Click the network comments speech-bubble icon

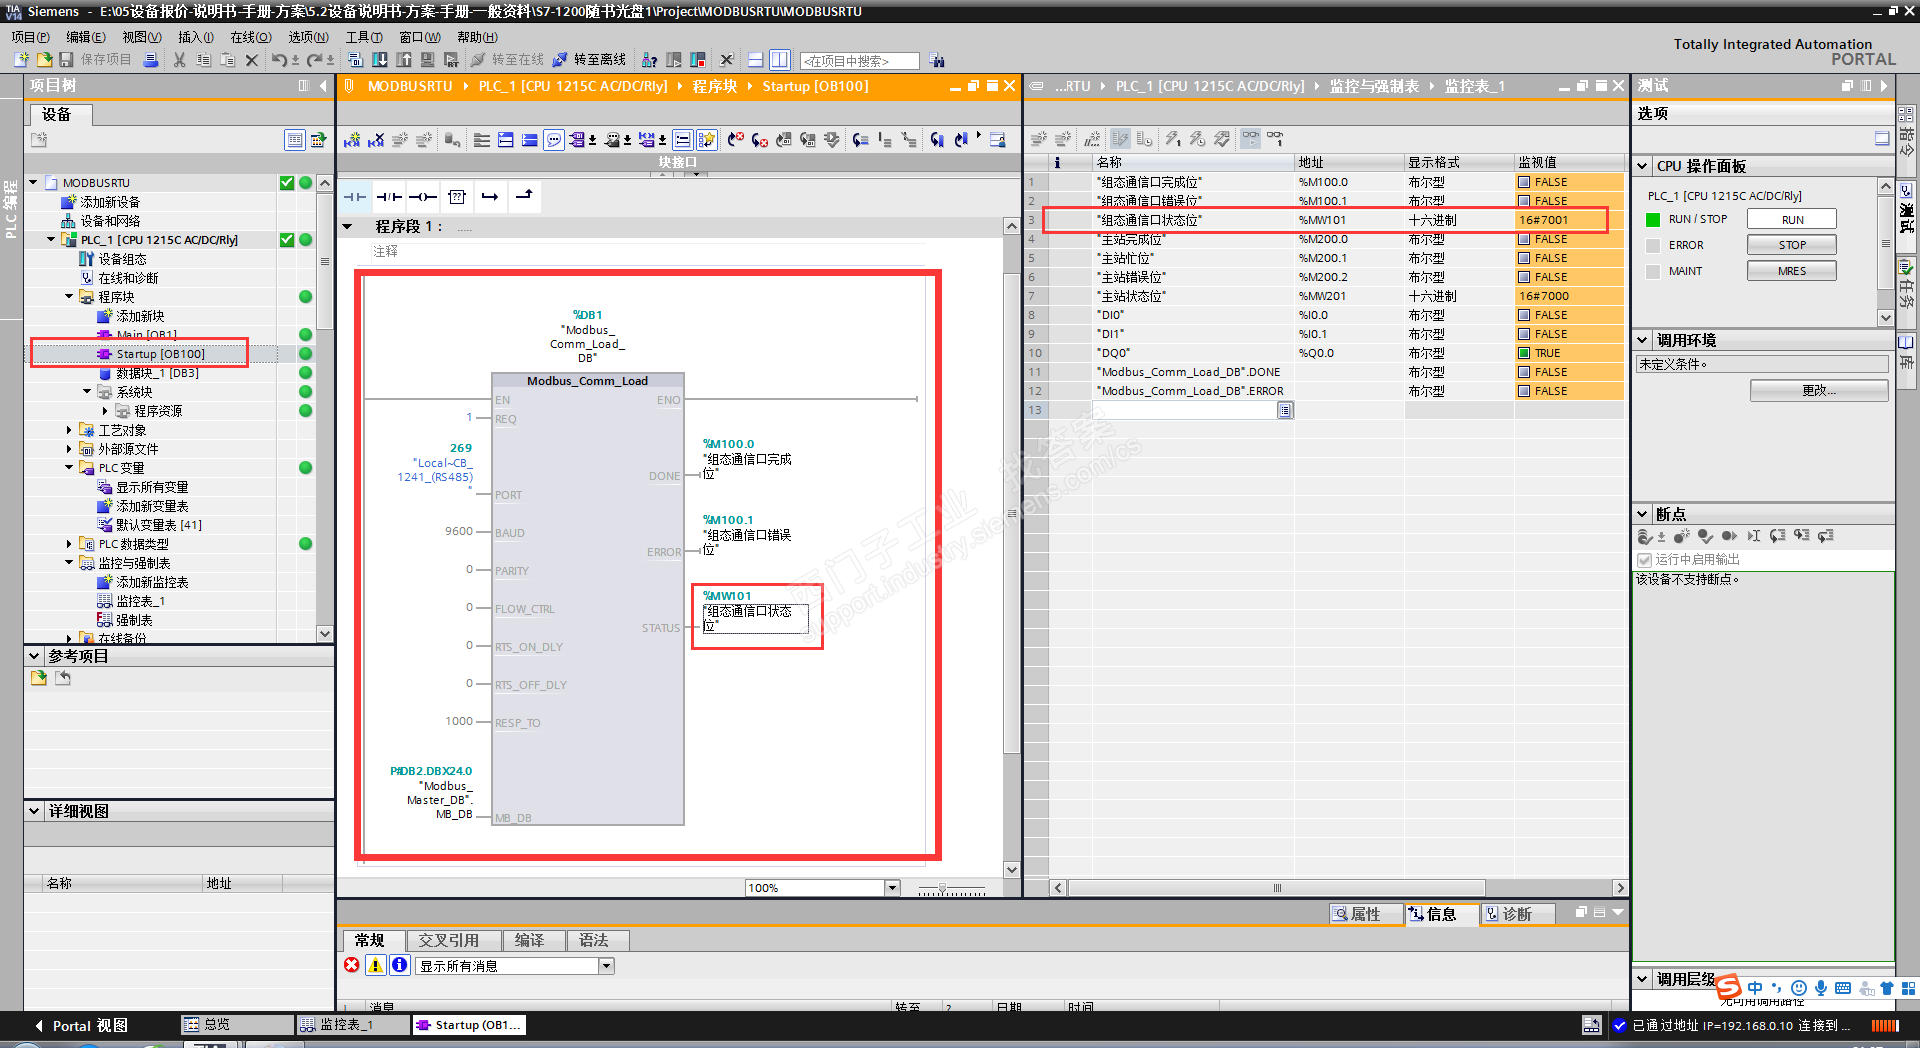(x=554, y=140)
